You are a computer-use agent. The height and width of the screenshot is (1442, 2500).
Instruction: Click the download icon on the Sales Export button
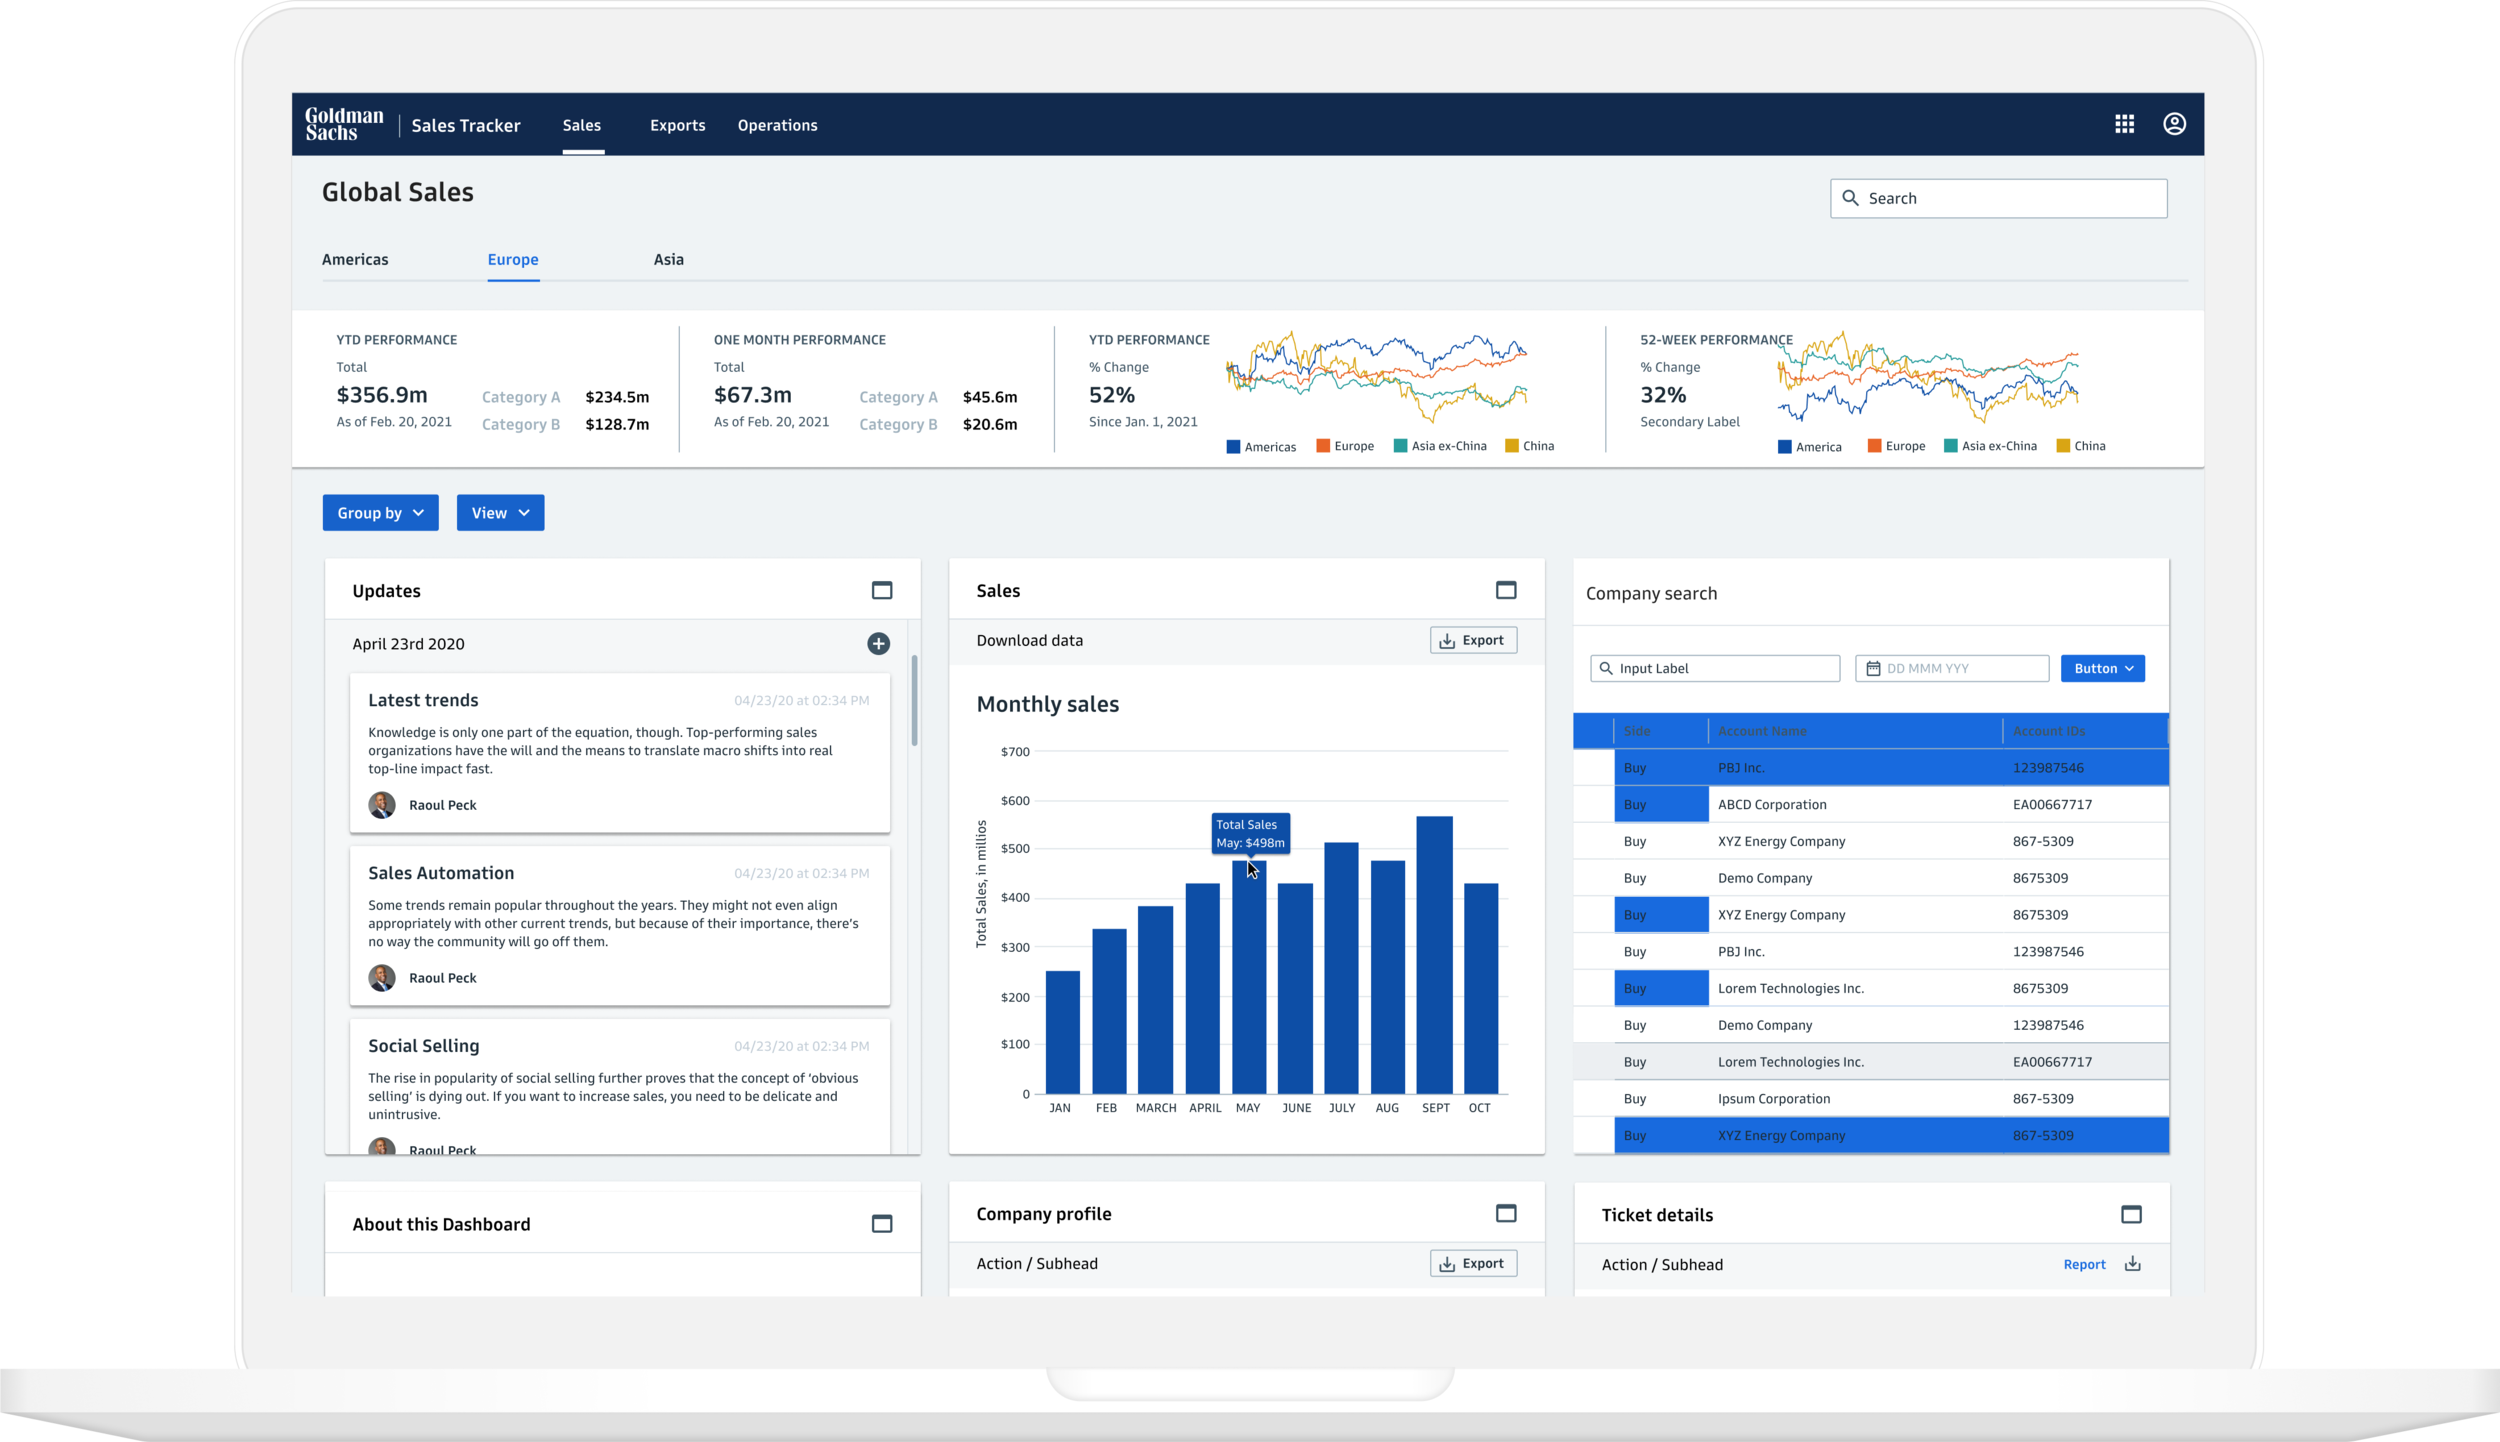coord(1447,640)
